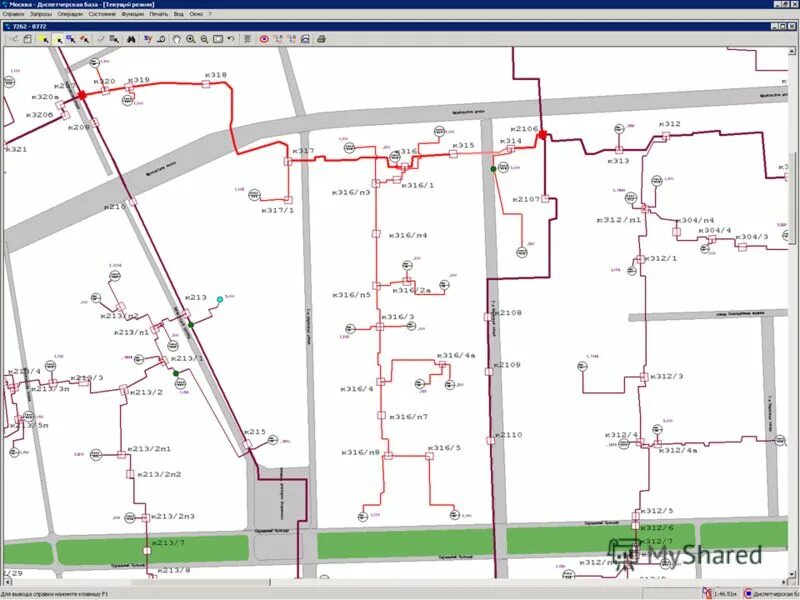Viewport: 800px width, 600px height.
Task: Open the Печать menu
Action: click(x=159, y=14)
